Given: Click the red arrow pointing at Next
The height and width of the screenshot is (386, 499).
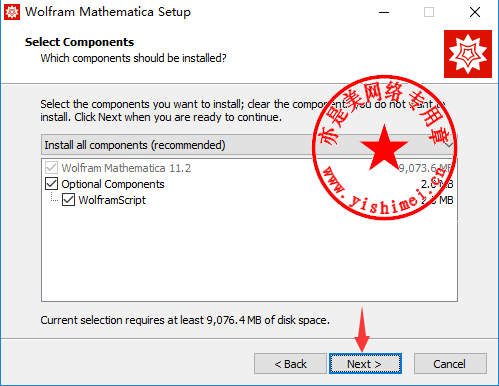Looking at the screenshot, I should pos(362,329).
